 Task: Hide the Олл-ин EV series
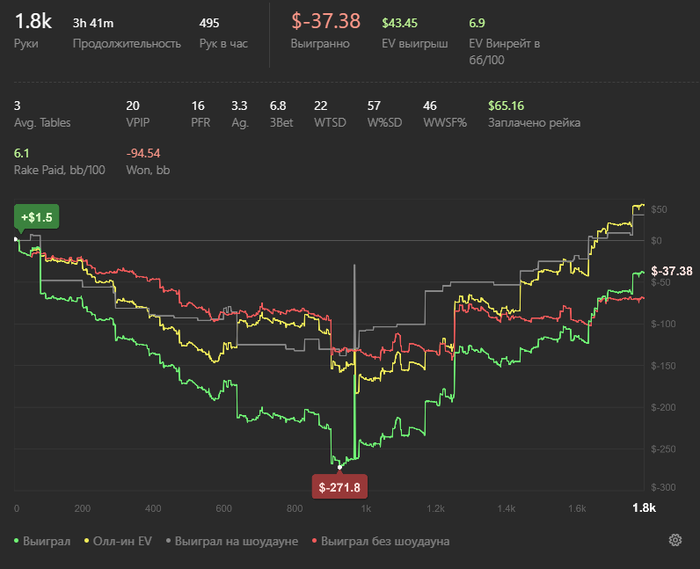(124, 541)
